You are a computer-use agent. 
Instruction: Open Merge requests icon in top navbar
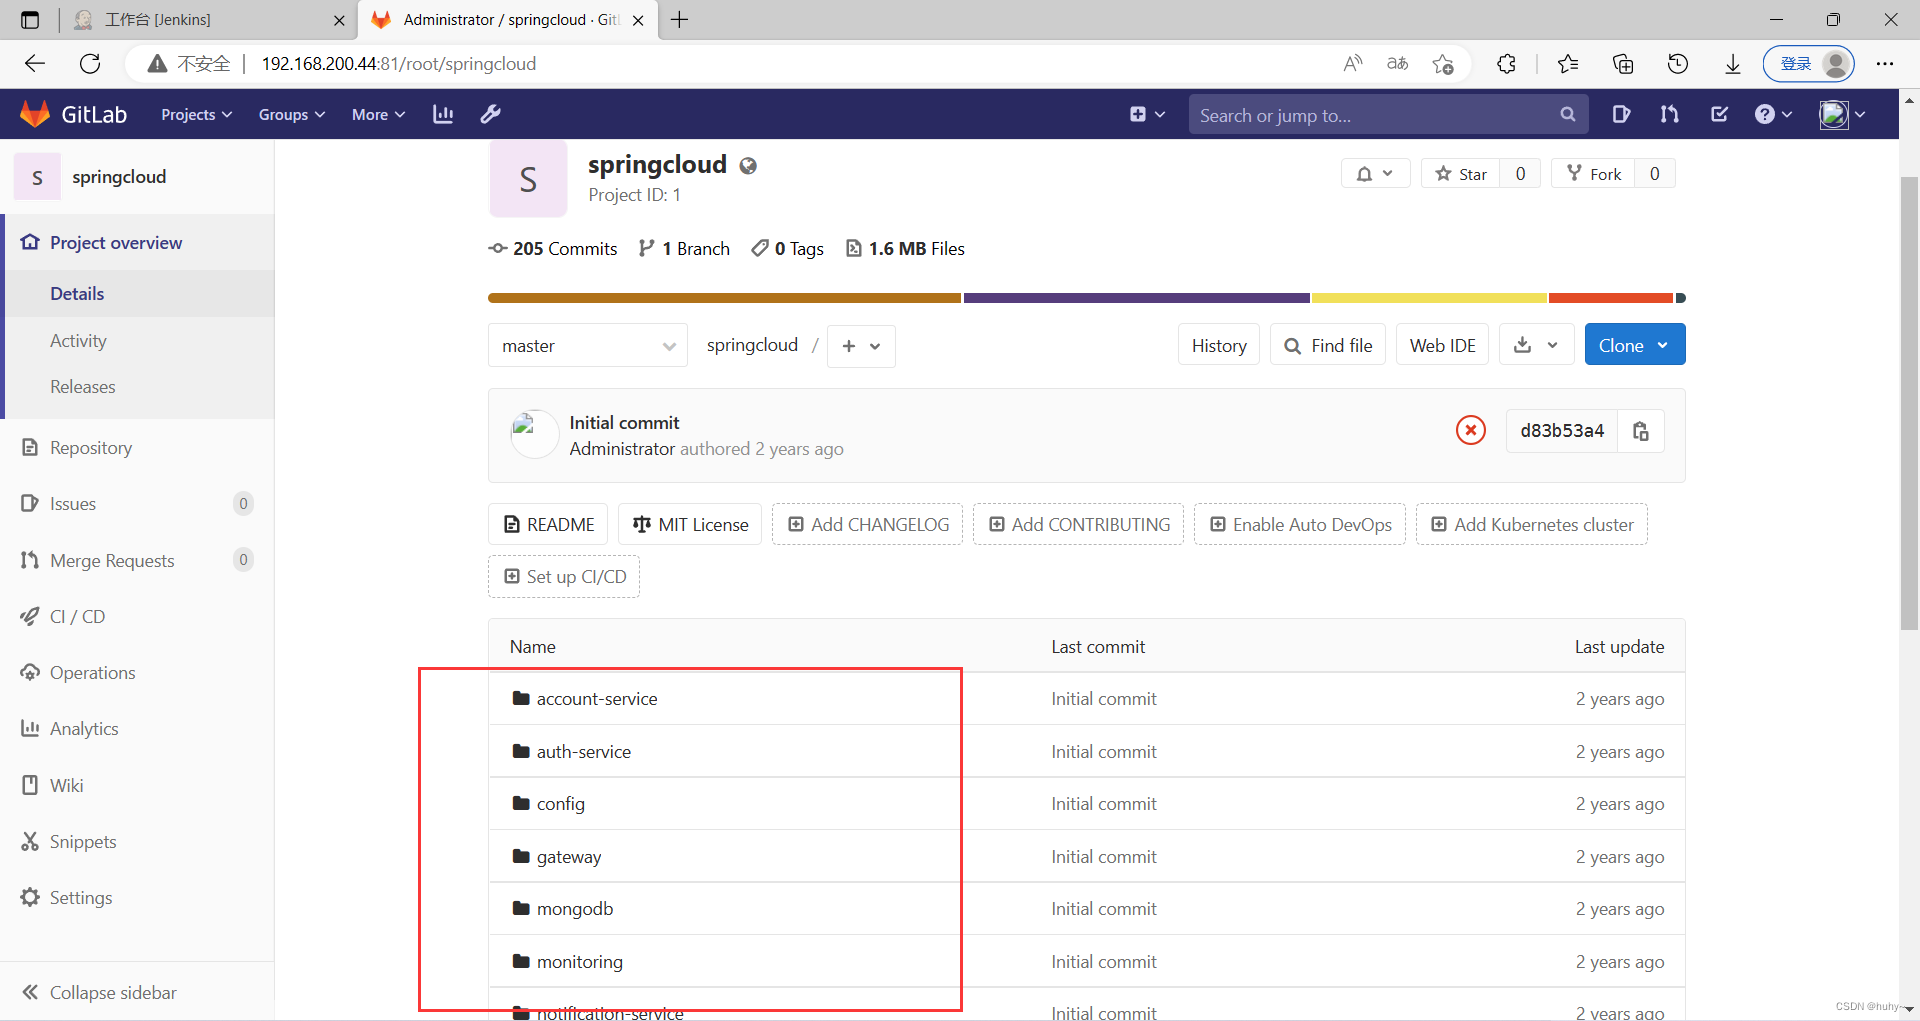(x=1669, y=114)
